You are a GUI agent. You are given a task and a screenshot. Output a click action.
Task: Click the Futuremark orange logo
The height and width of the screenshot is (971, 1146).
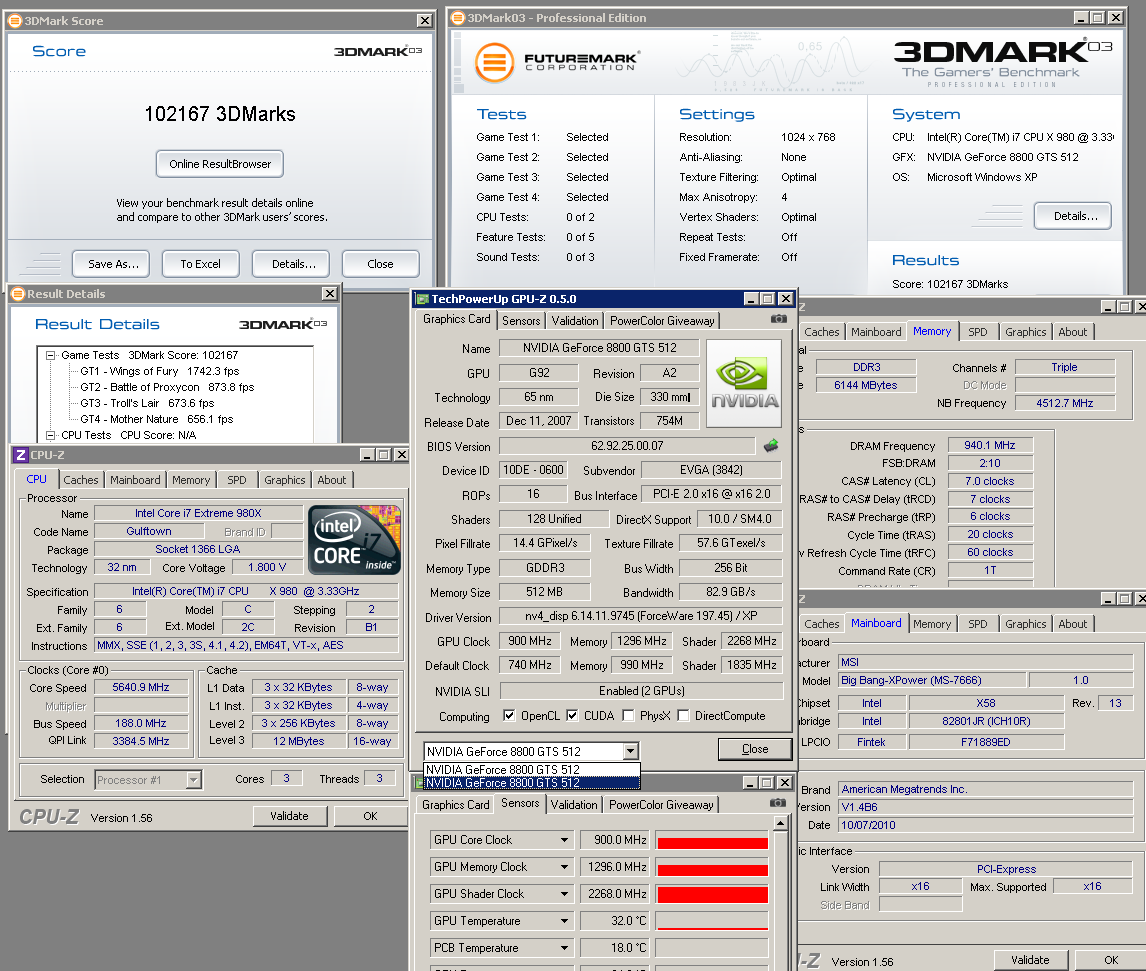(495, 62)
